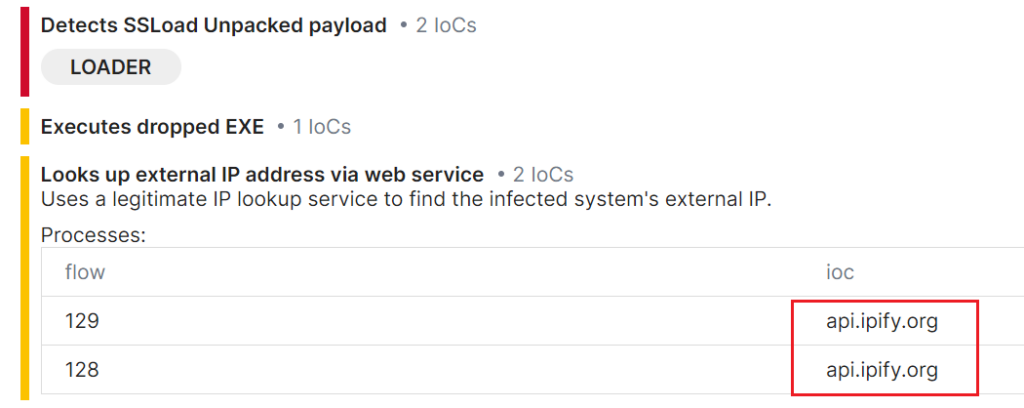Click the flow column header
The image size is (1024, 408).
(85, 272)
